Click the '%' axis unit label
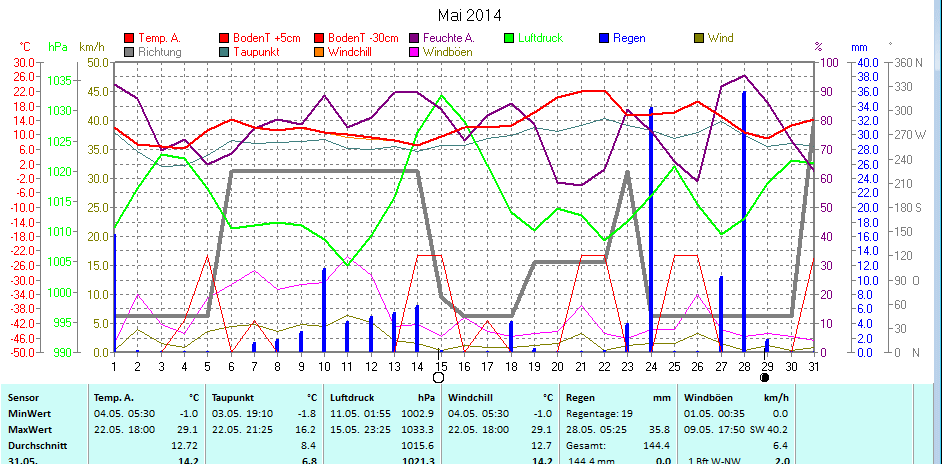This screenshot has width=942, height=464. coord(818,47)
